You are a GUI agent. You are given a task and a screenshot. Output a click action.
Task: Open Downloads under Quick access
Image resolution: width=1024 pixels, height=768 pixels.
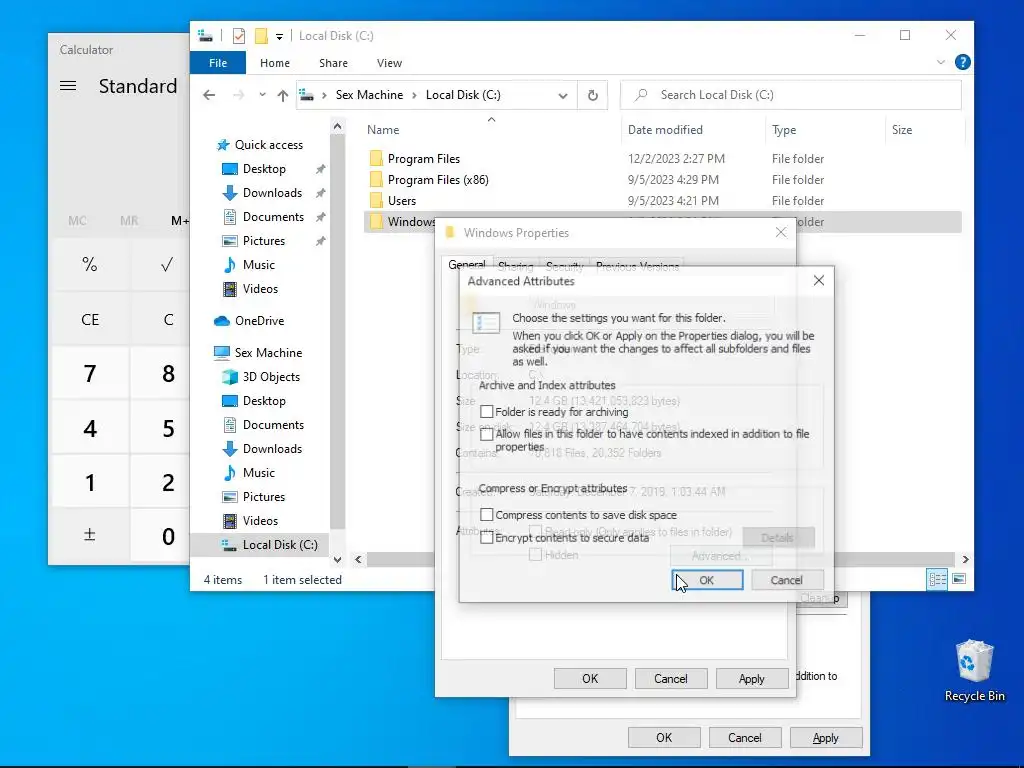272,193
